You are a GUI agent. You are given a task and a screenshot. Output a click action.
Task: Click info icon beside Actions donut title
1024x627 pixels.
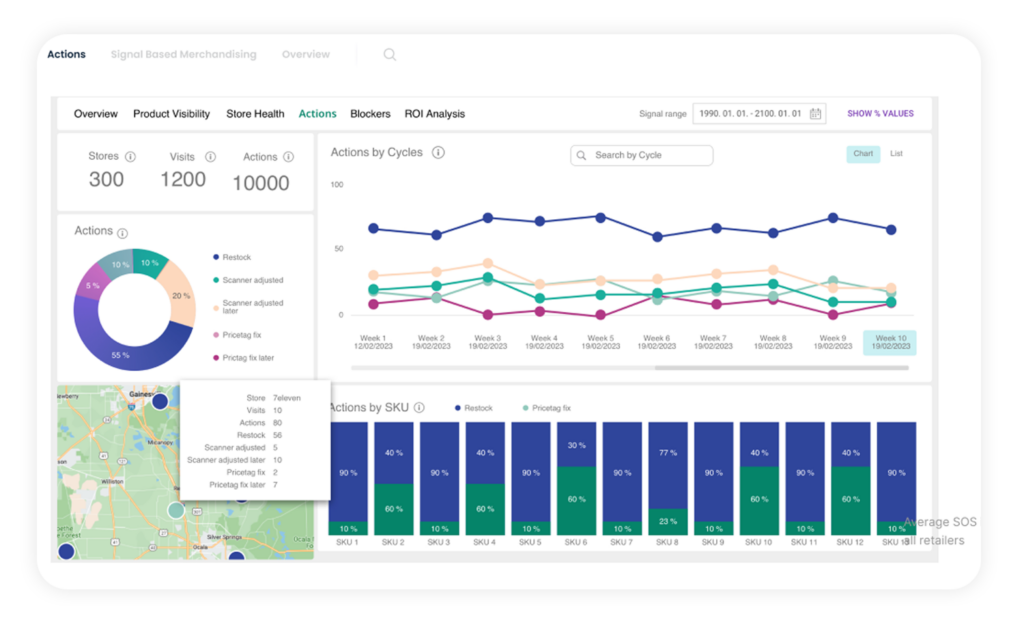pyautogui.click(x=123, y=232)
